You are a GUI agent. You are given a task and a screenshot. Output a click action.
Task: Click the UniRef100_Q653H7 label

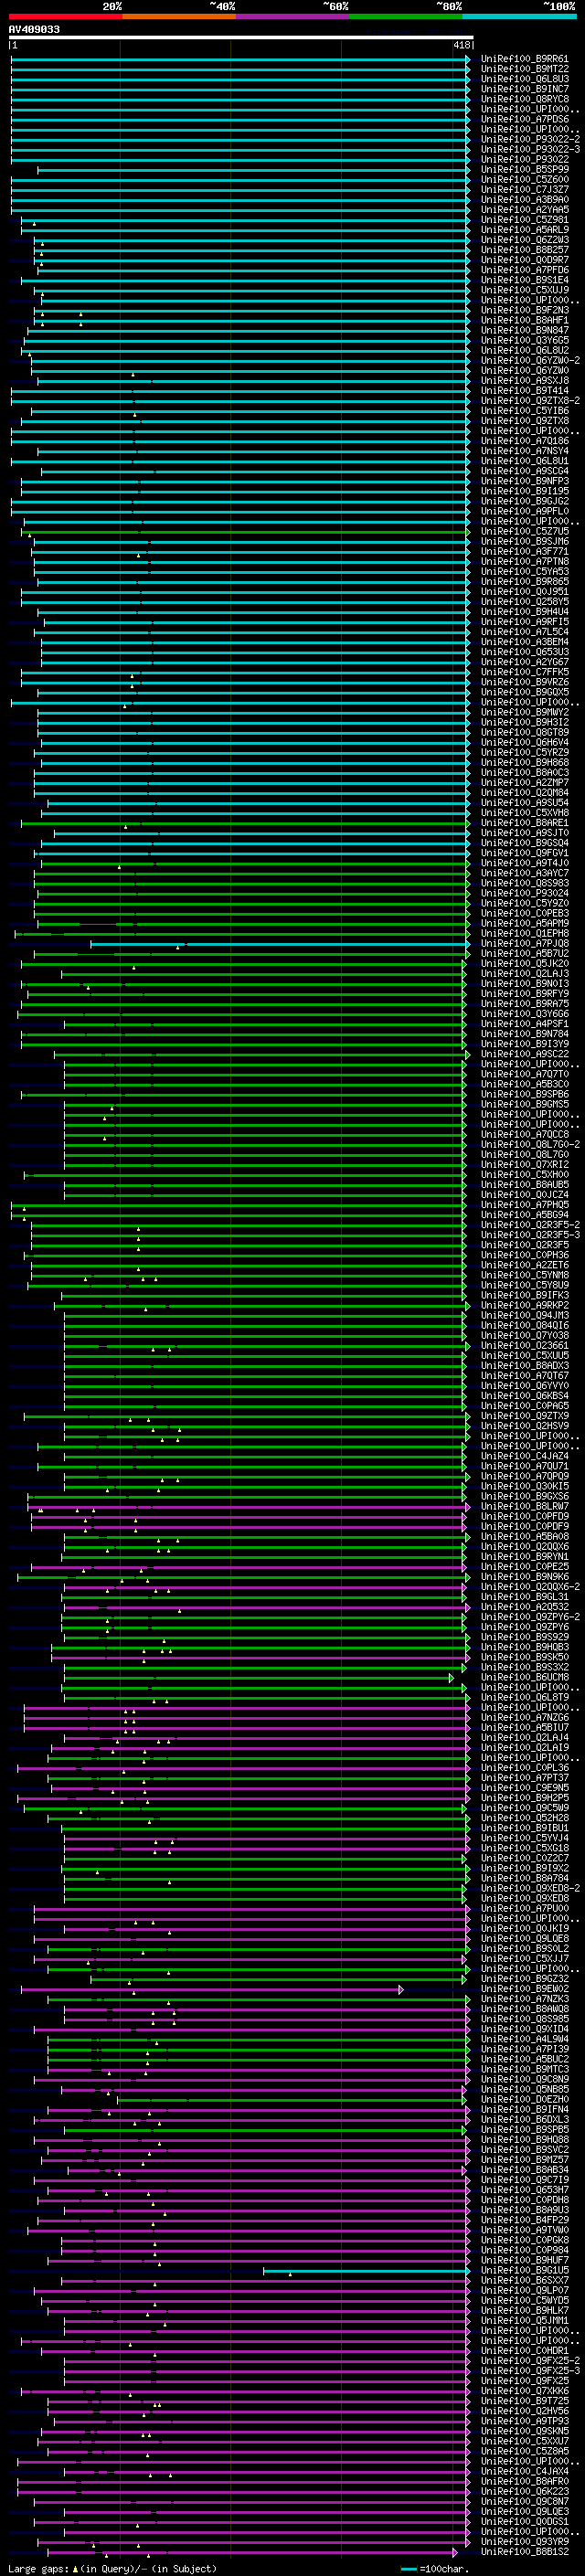click(525, 2190)
